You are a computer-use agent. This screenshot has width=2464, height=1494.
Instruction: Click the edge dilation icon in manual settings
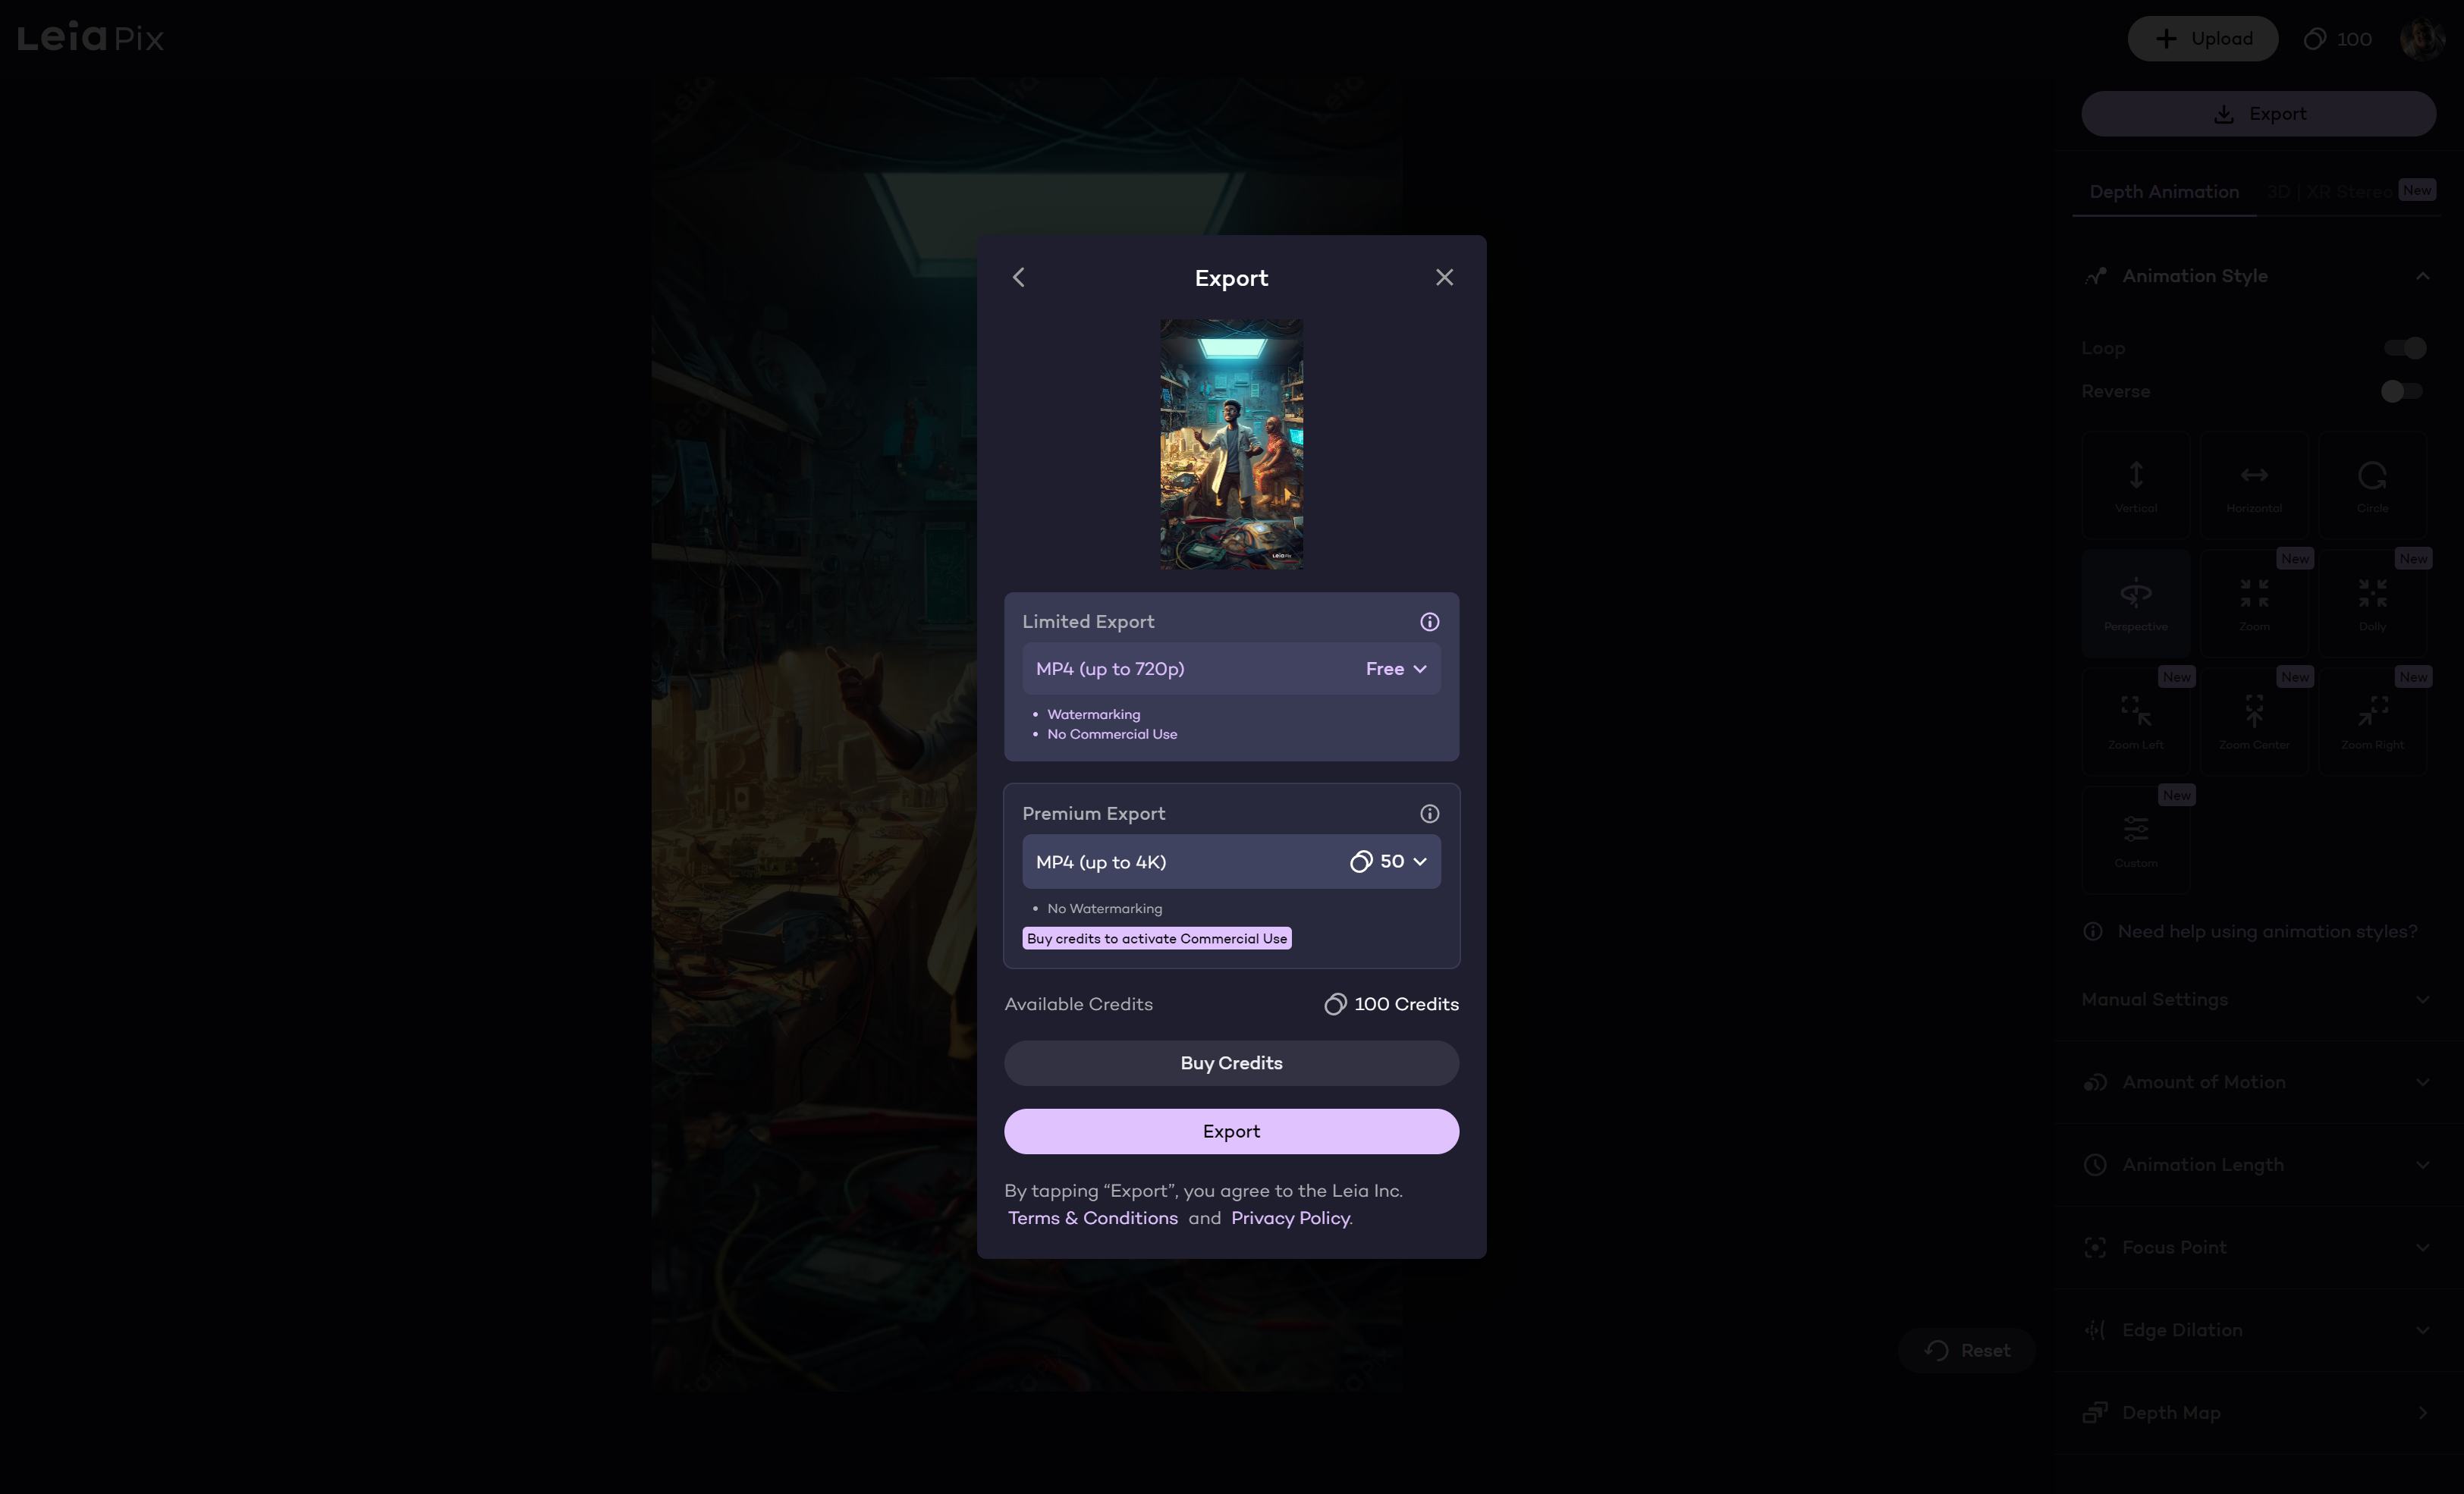(2095, 1330)
